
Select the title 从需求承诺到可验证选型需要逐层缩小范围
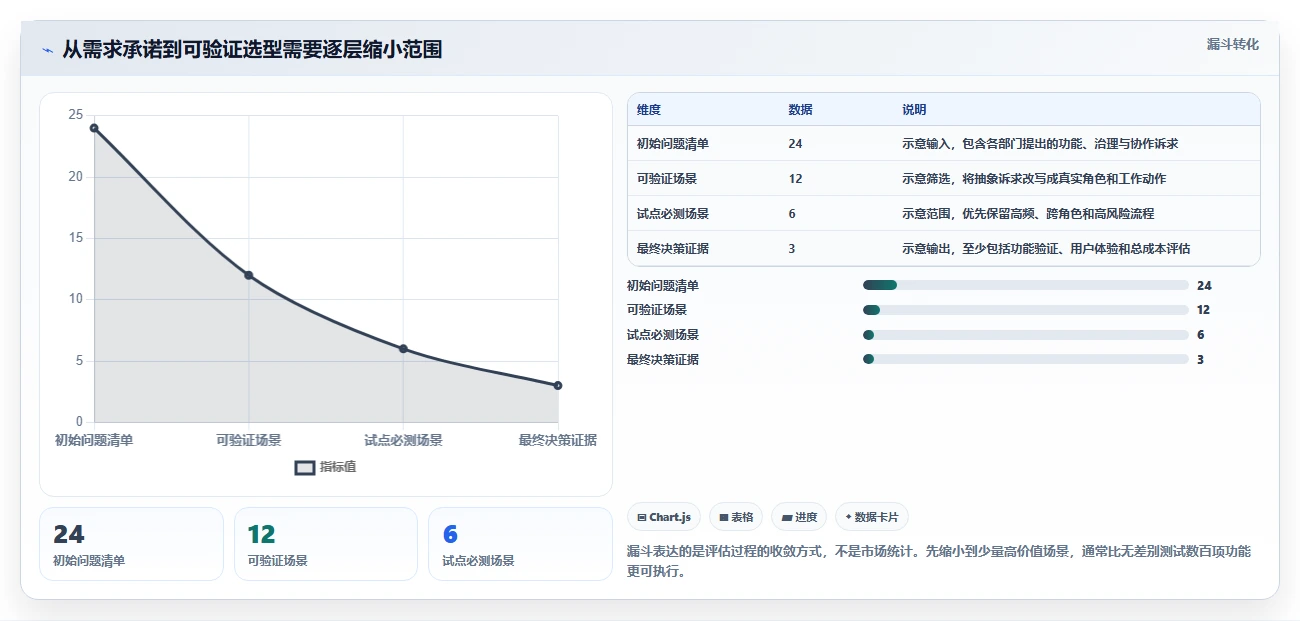pyautogui.click(x=252, y=49)
